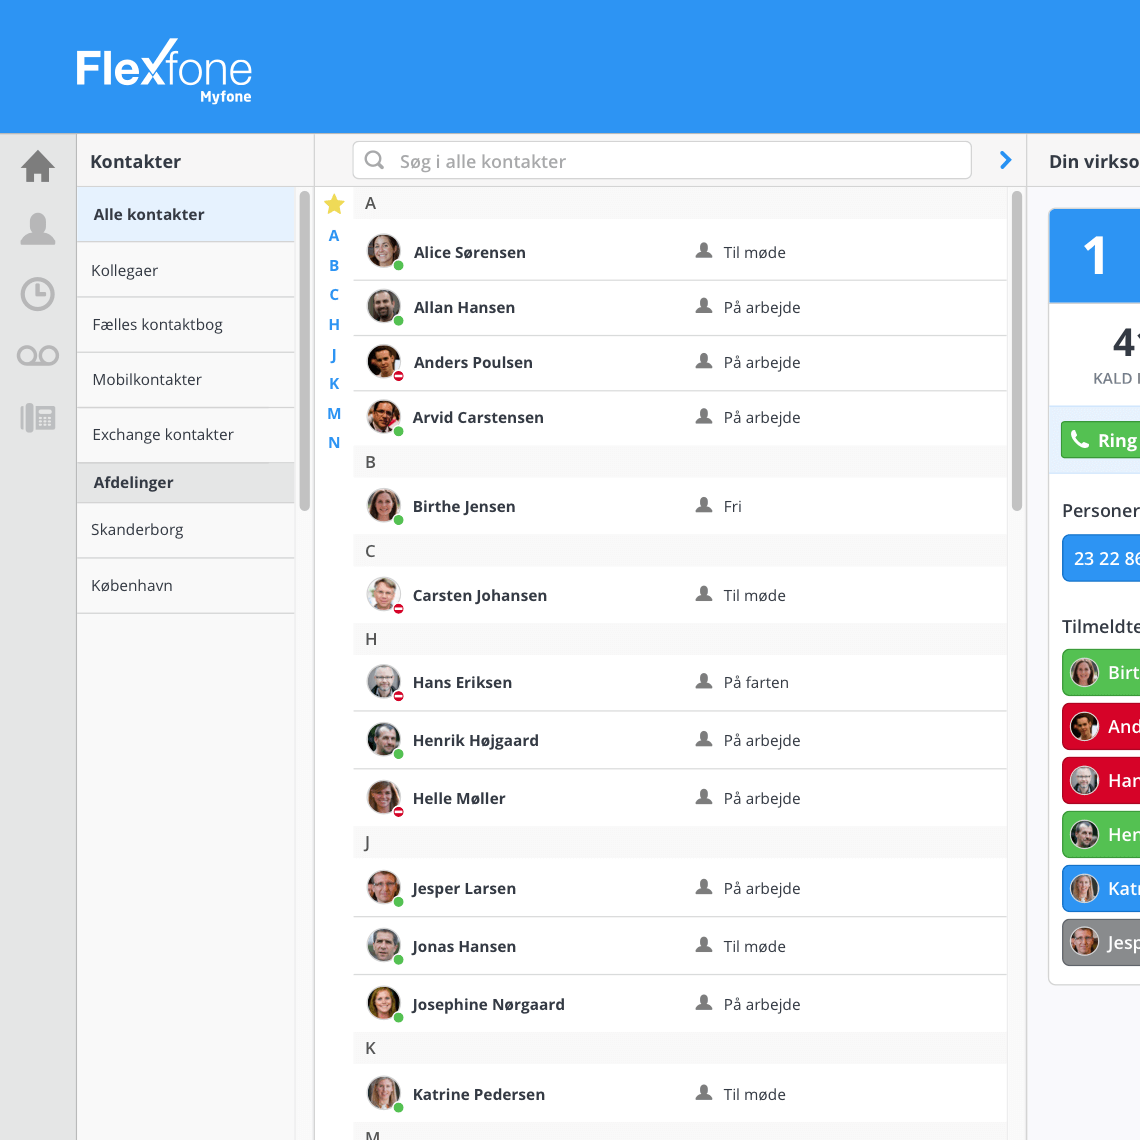The height and width of the screenshot is (1140, 1140).
Task: Jump to letter C in index
Action: 334,294
